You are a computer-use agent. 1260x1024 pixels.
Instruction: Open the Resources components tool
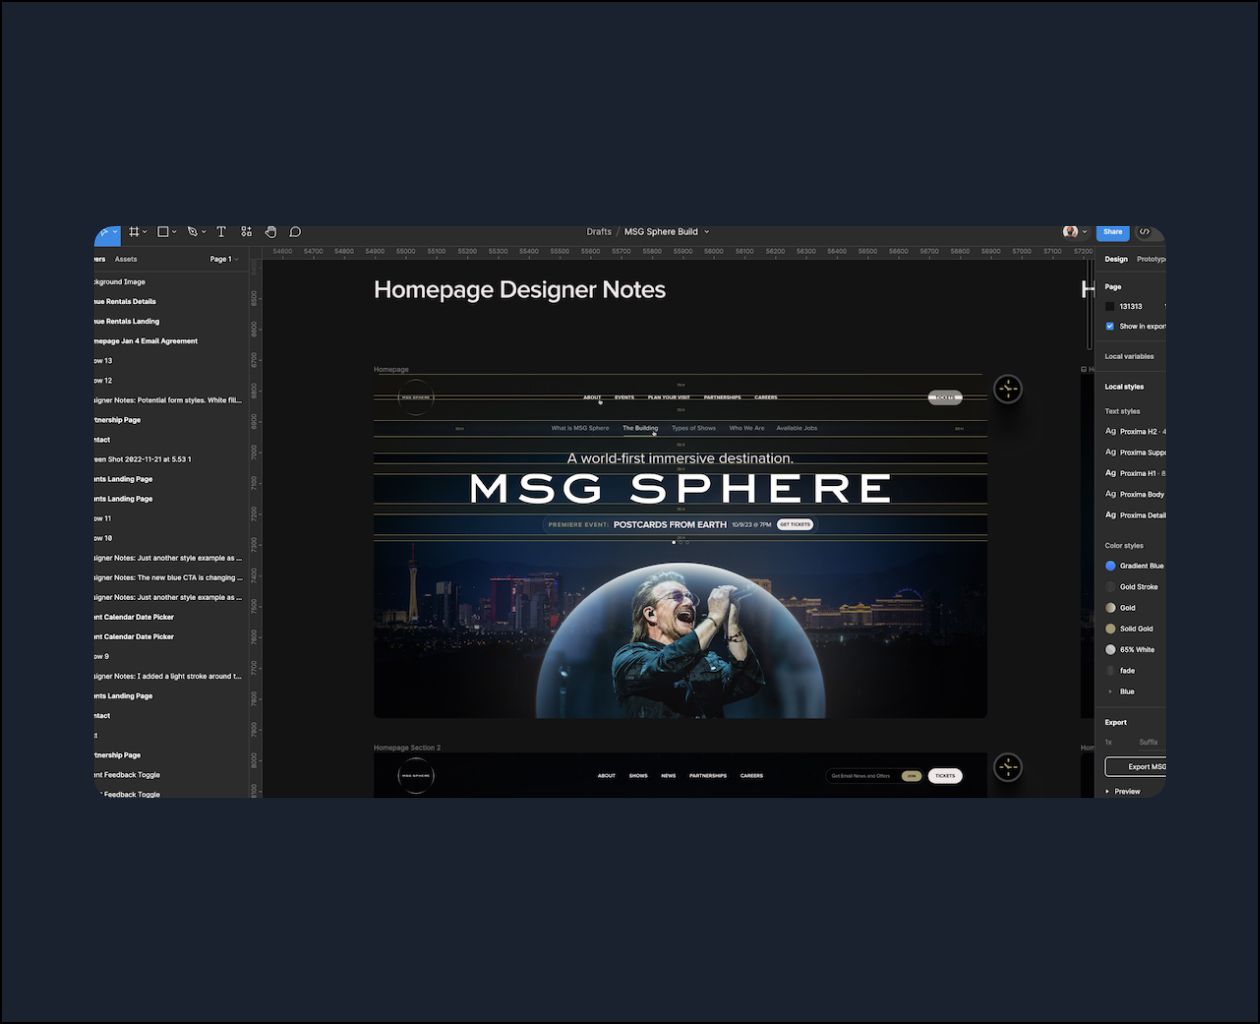(246, 232)
